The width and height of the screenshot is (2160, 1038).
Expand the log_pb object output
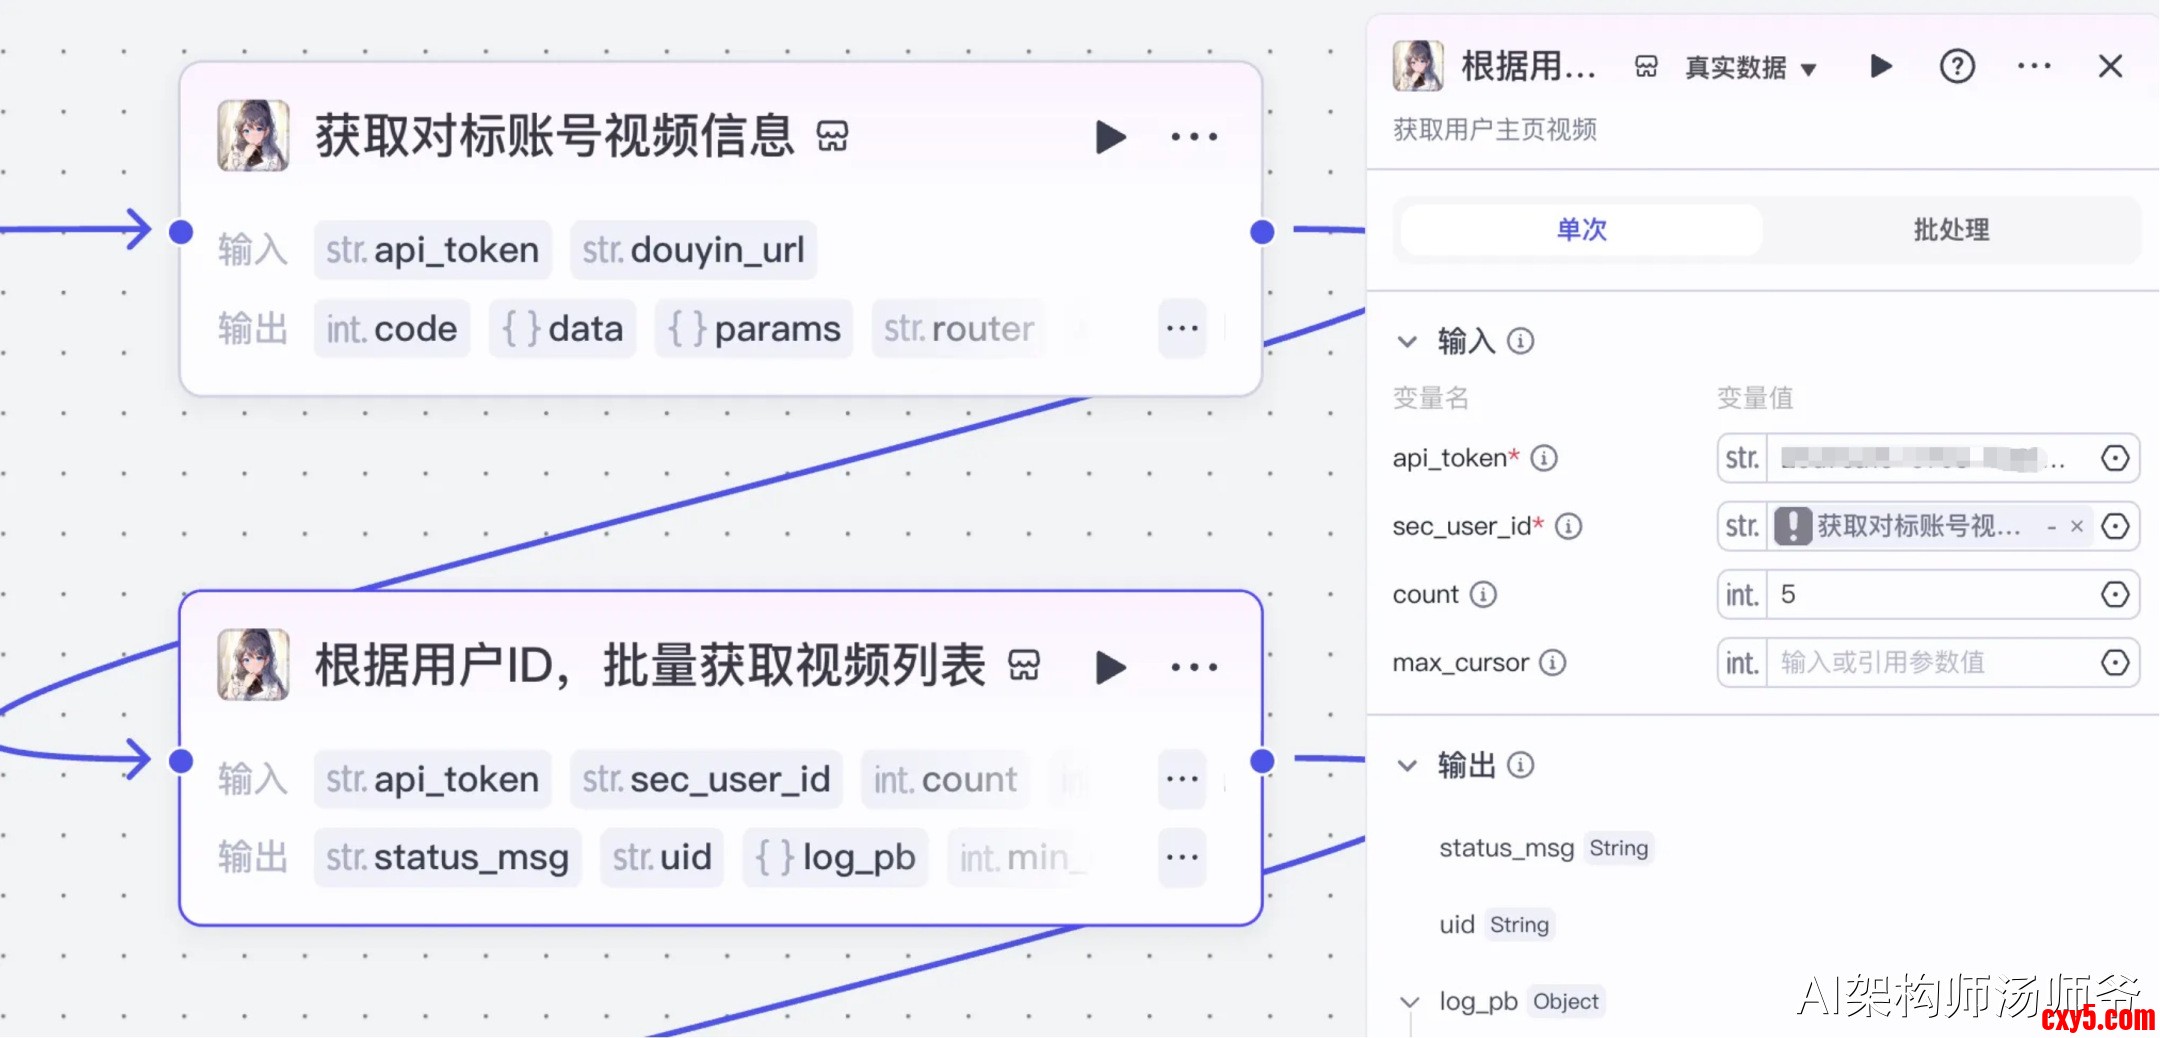(x=1410, y=1002)
